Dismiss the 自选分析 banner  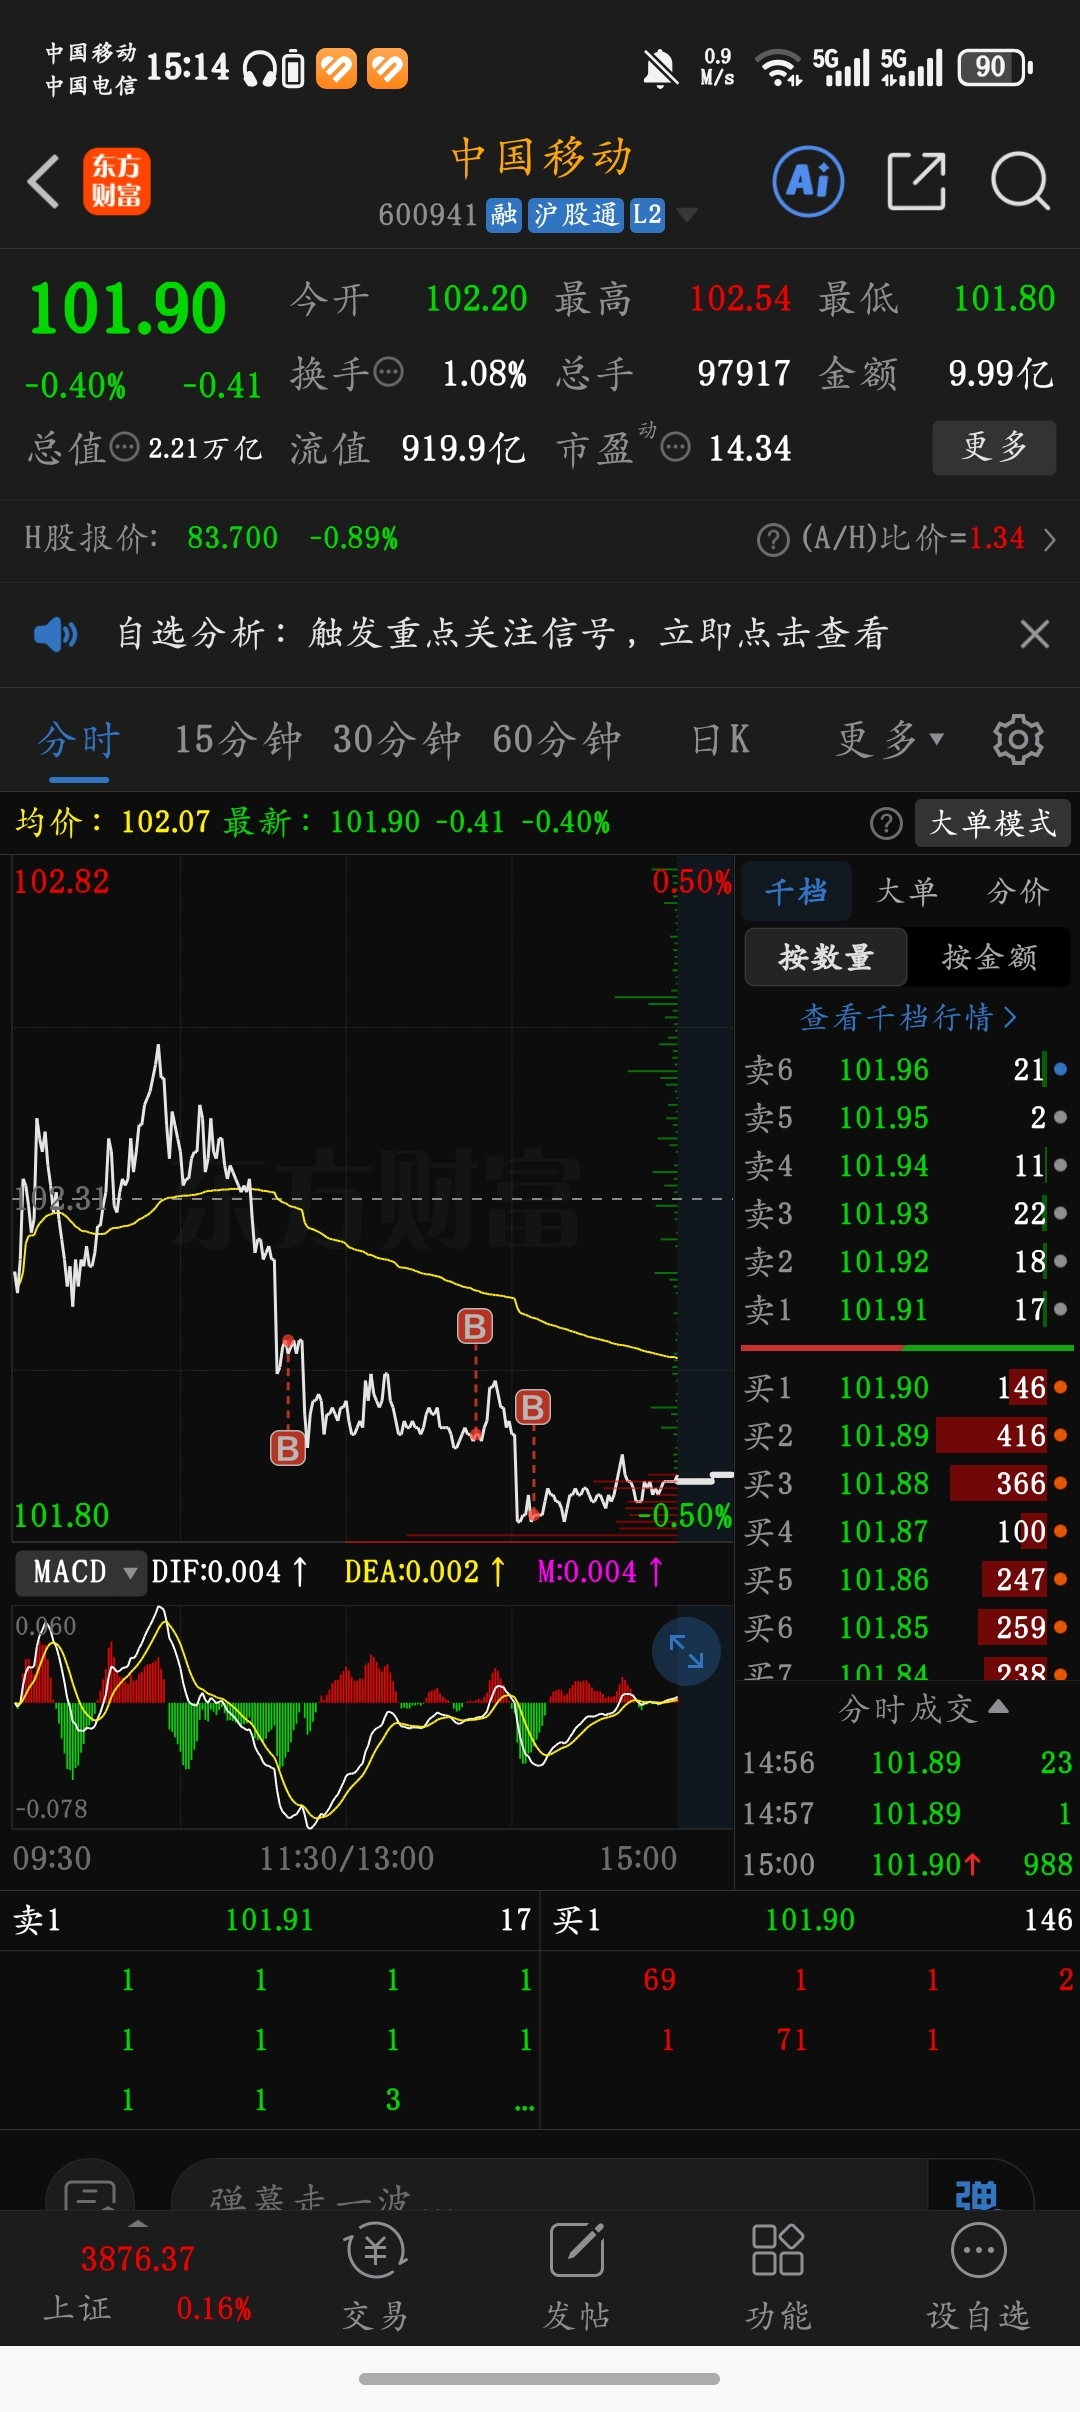(x=1034, y=634)
